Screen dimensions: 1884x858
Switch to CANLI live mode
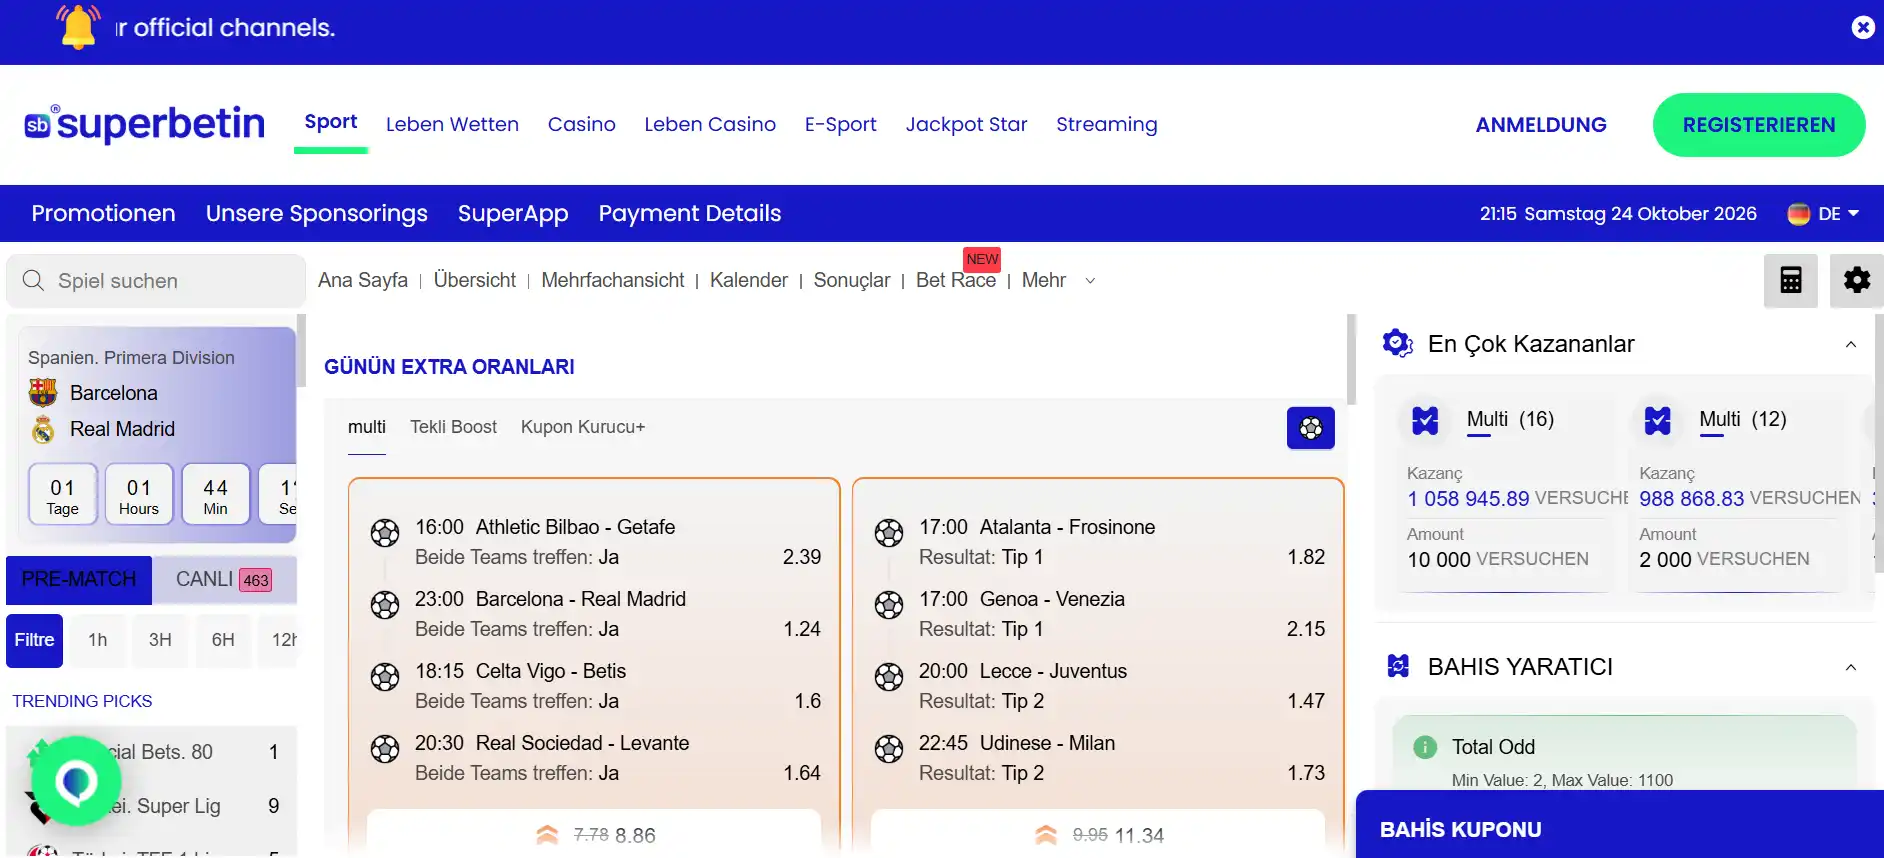coord(224,580)
